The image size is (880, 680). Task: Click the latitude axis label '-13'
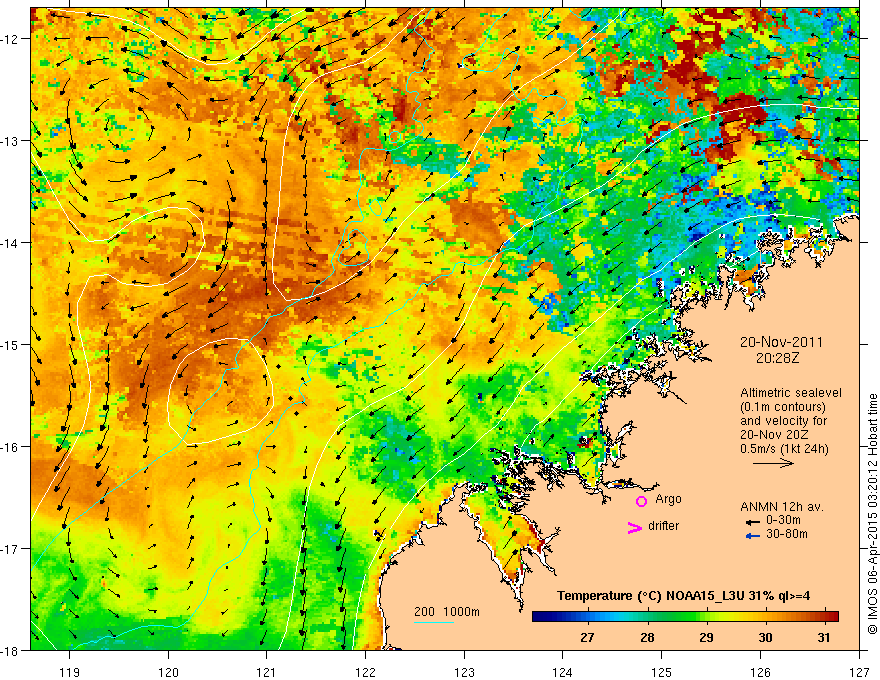click(10, 141)
